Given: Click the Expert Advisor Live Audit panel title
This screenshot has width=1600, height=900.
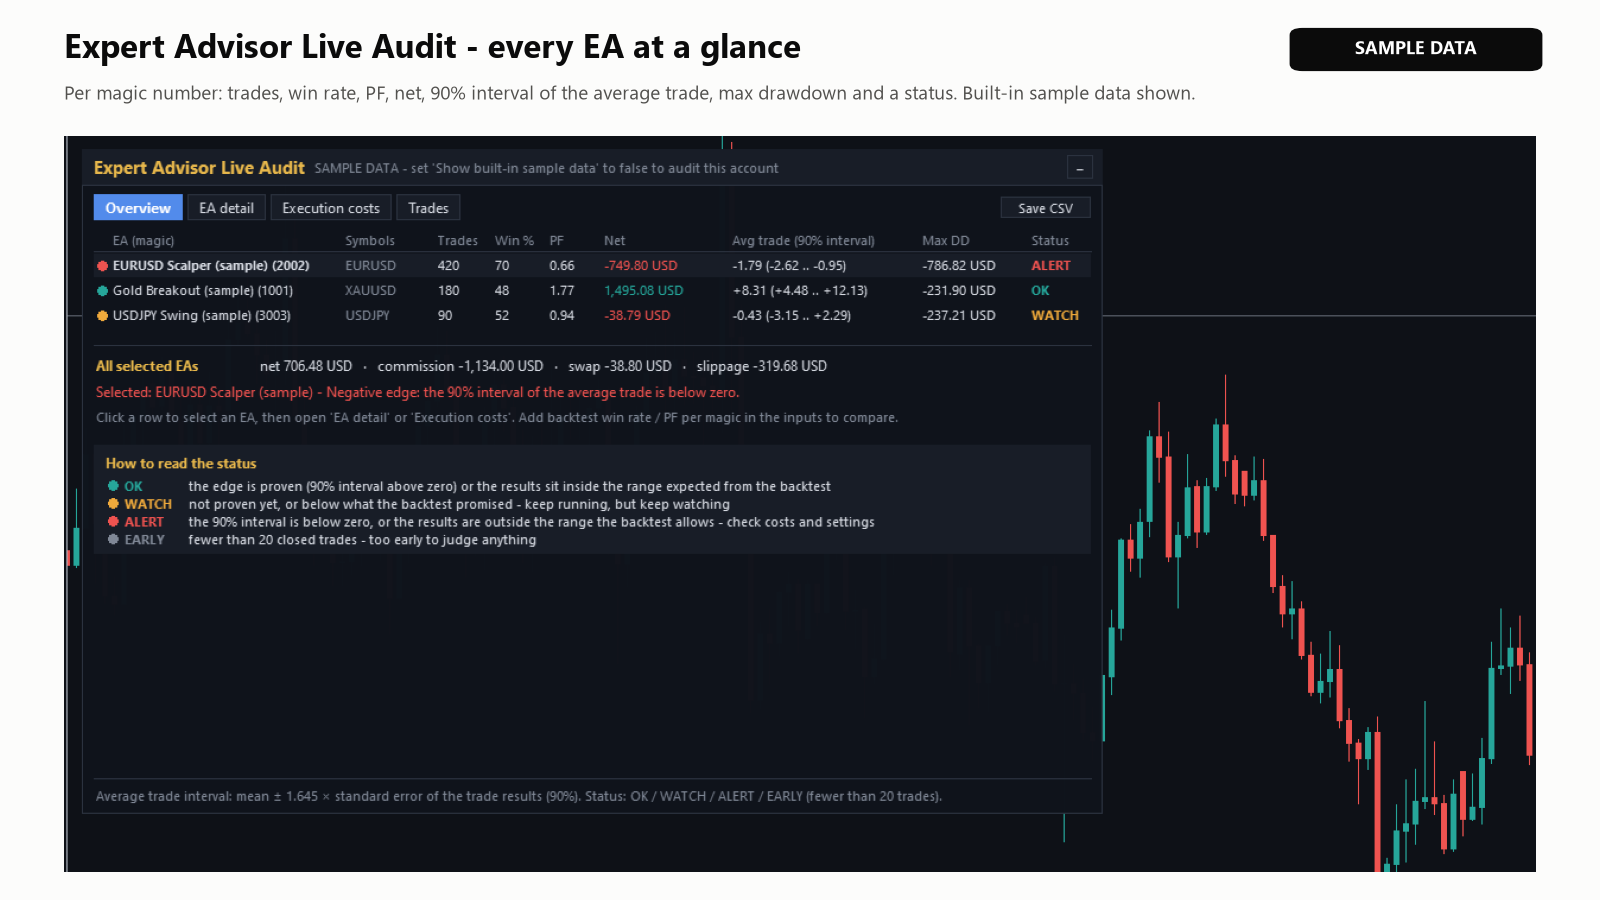Looking at the screenshot, I should [199, 168].
